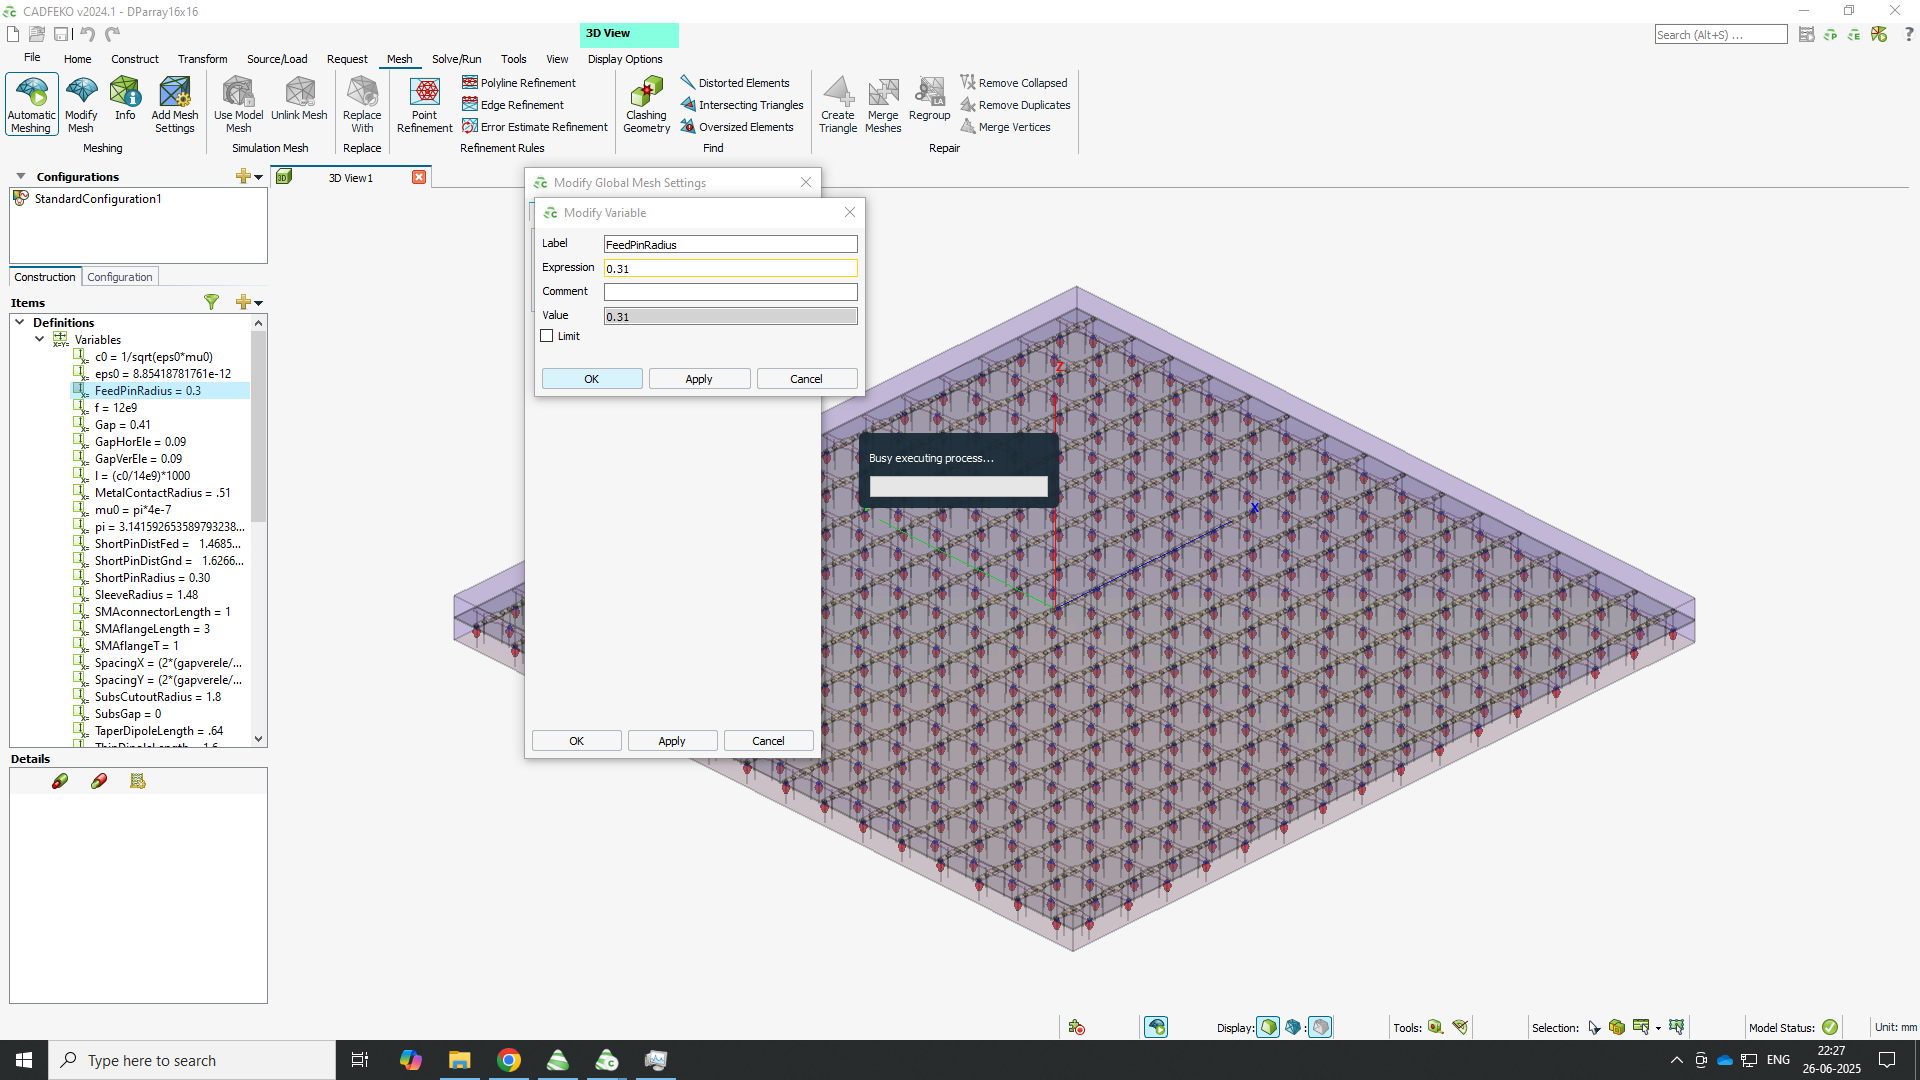Click OK in Modify Global Mesh Settings

(x=576, y=741)
